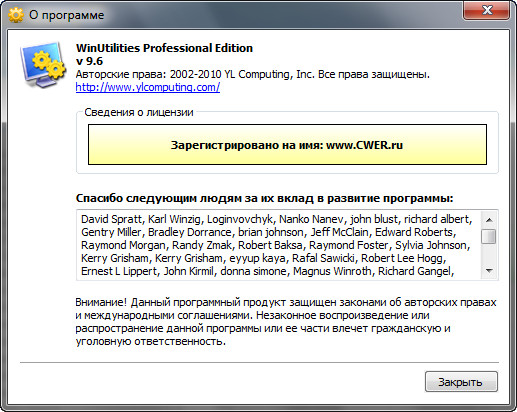Close the dialog with the red X button
Viewport: 517px width, 412px height.
pos(486,10)
